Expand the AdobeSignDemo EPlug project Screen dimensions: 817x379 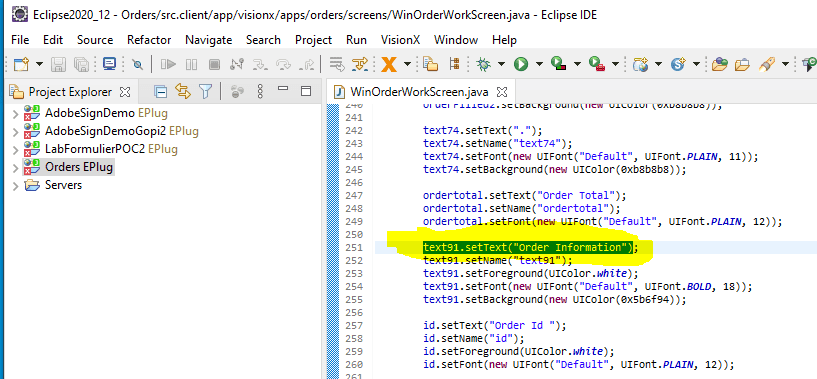coord(15,114)
